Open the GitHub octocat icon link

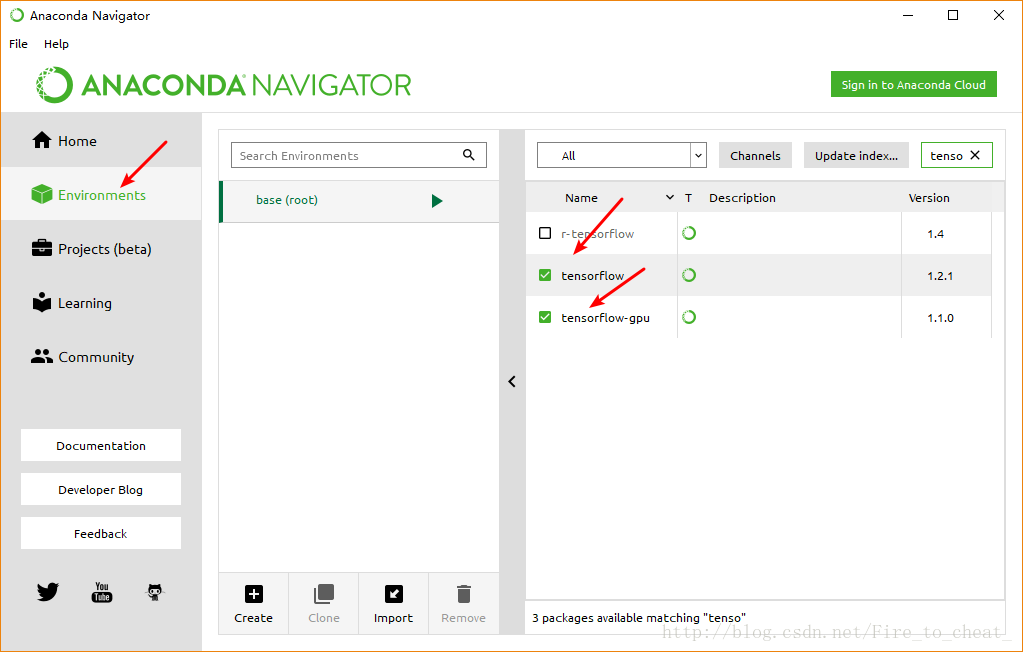[155, 591]
